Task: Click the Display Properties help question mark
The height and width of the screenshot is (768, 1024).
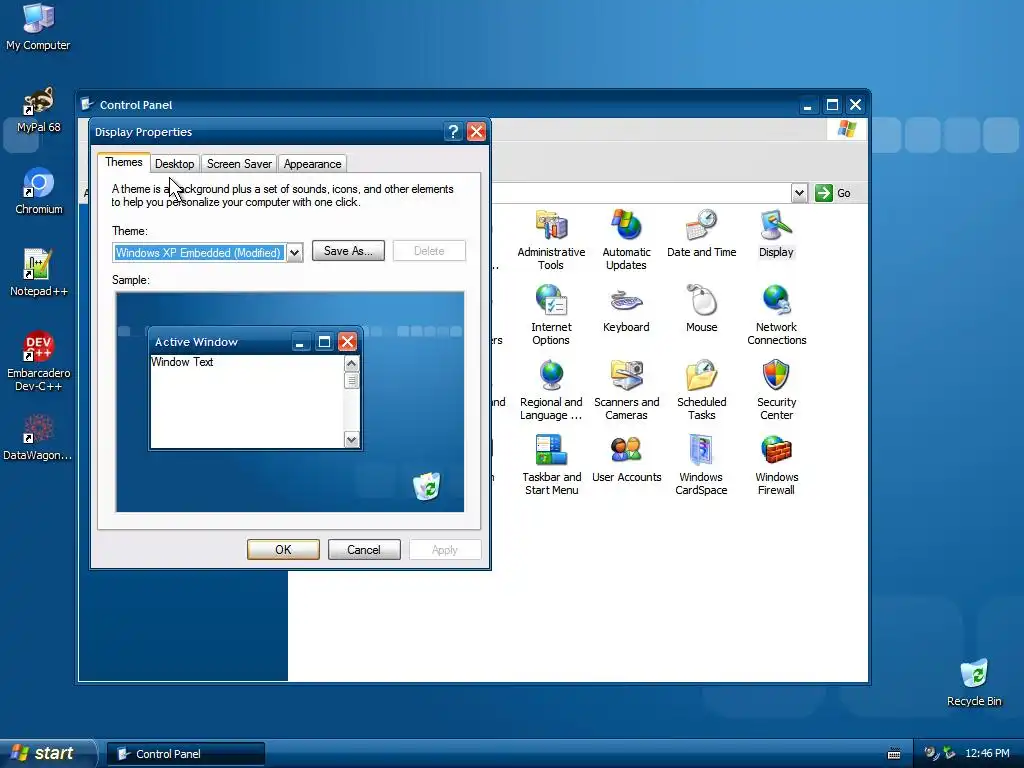Action: click(453, 132)
